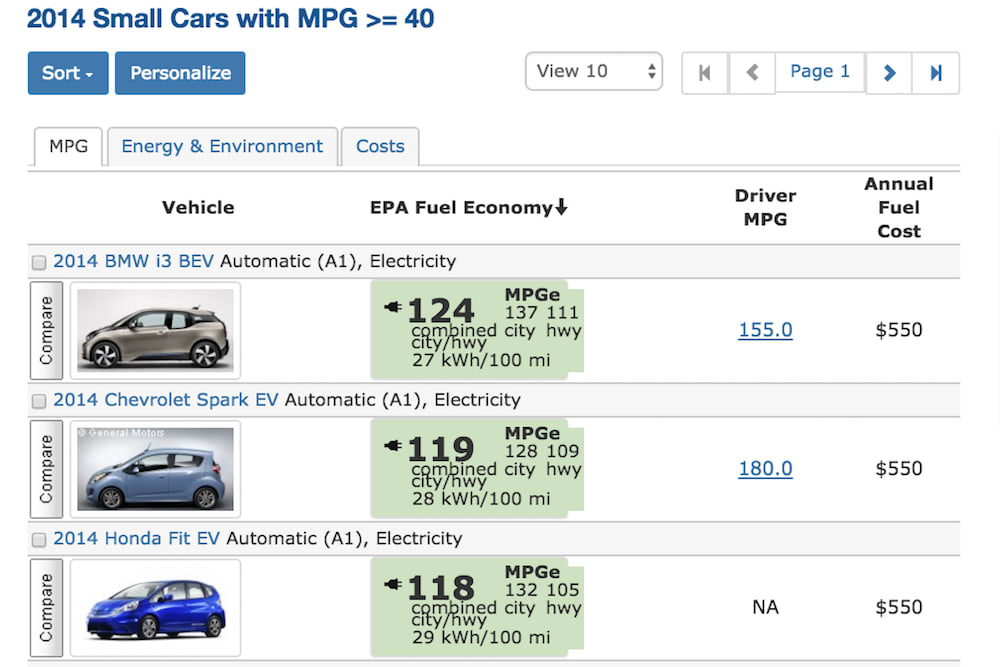Click the $550 fuel cost for Spark EV
This screenshot has width=1000, height=667.
[x=899, y=469]
